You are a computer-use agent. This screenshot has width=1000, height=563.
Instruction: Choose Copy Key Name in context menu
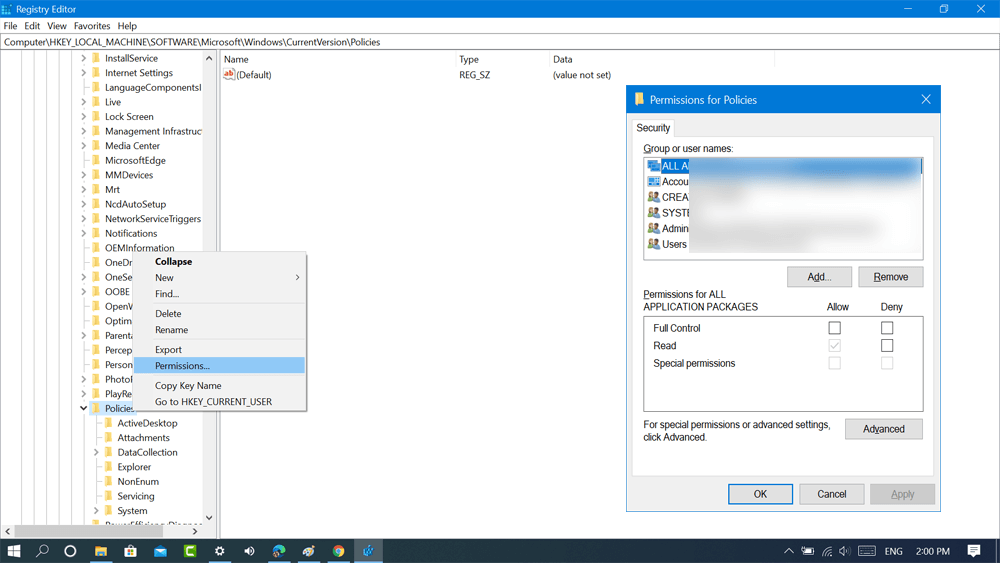click(220, 385)
